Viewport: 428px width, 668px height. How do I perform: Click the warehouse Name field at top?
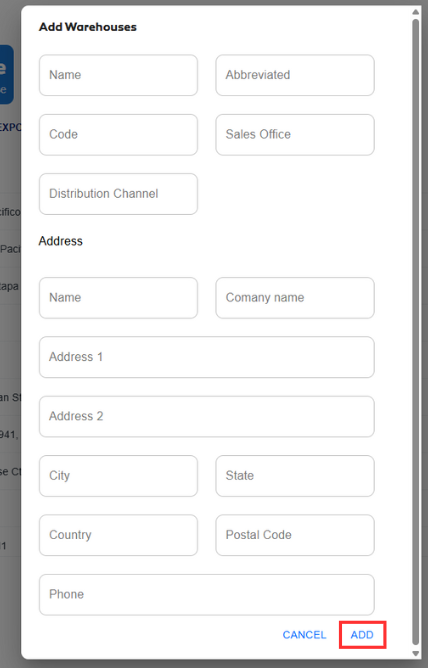point(118,75)
